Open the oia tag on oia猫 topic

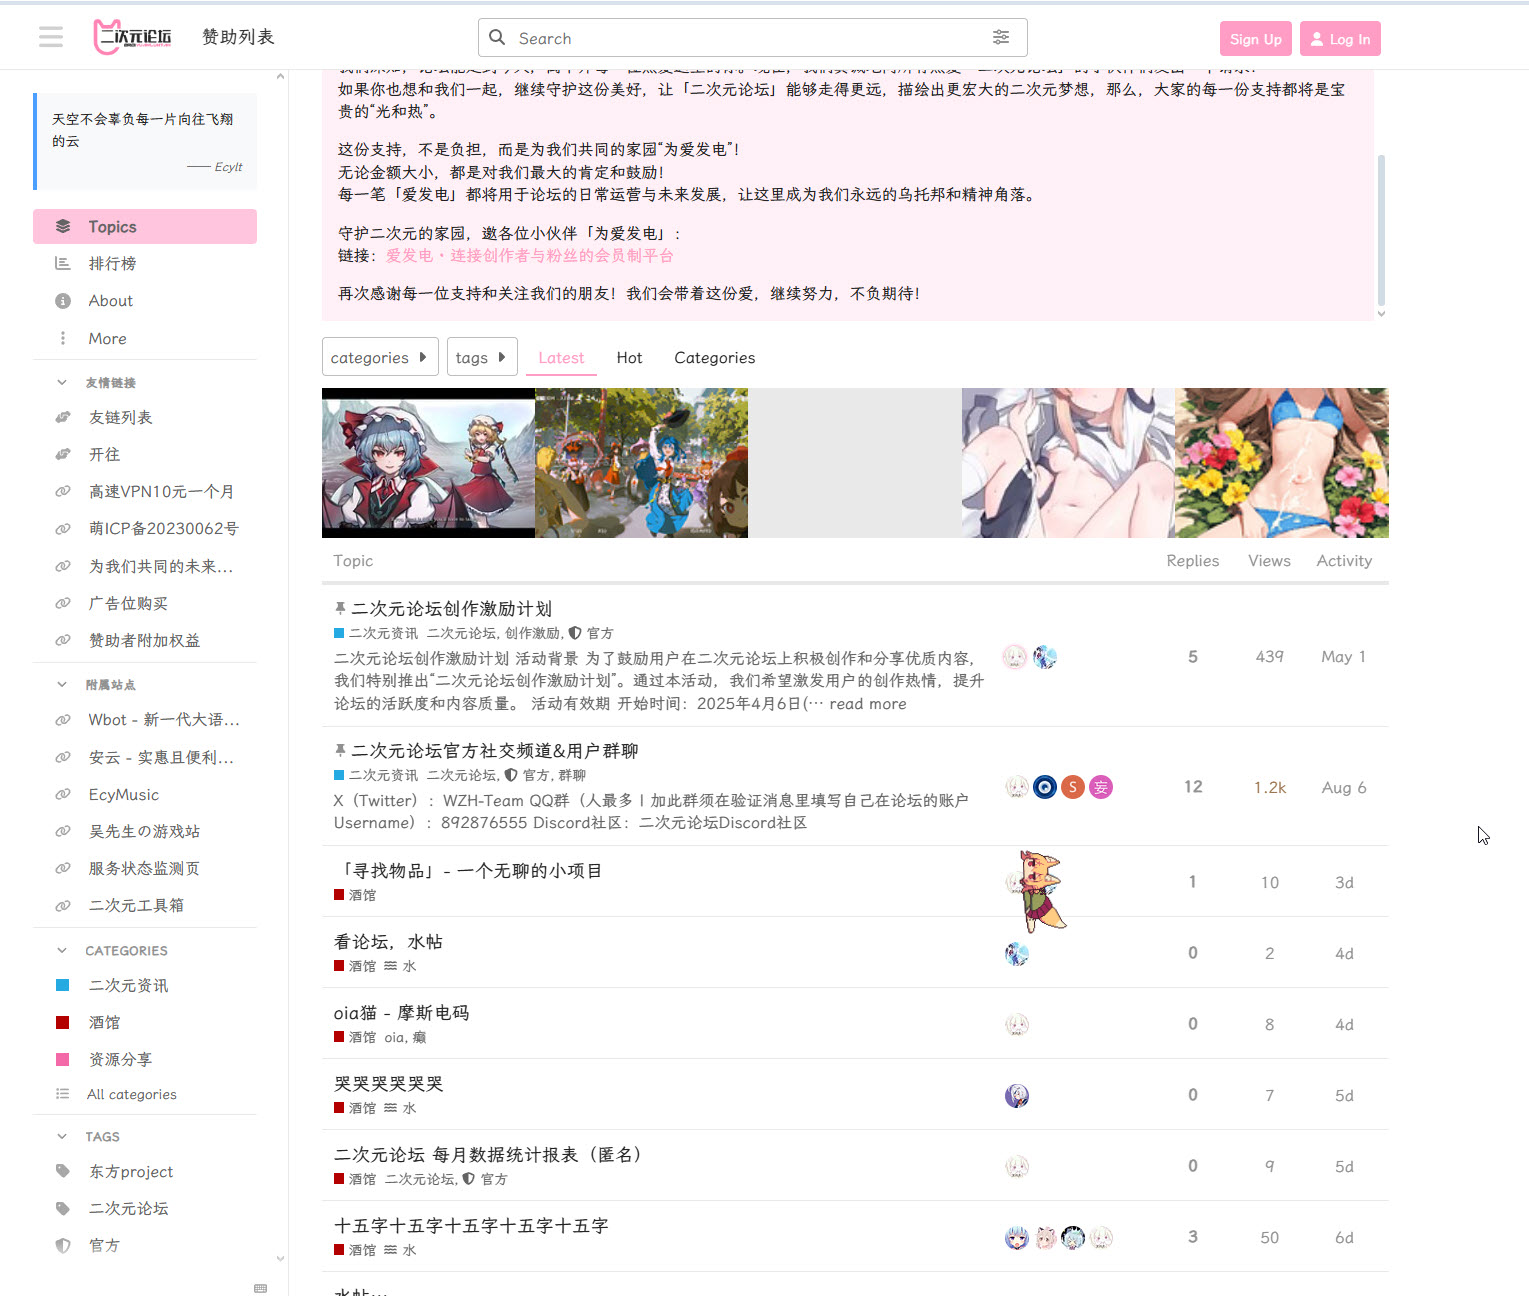394,1038
